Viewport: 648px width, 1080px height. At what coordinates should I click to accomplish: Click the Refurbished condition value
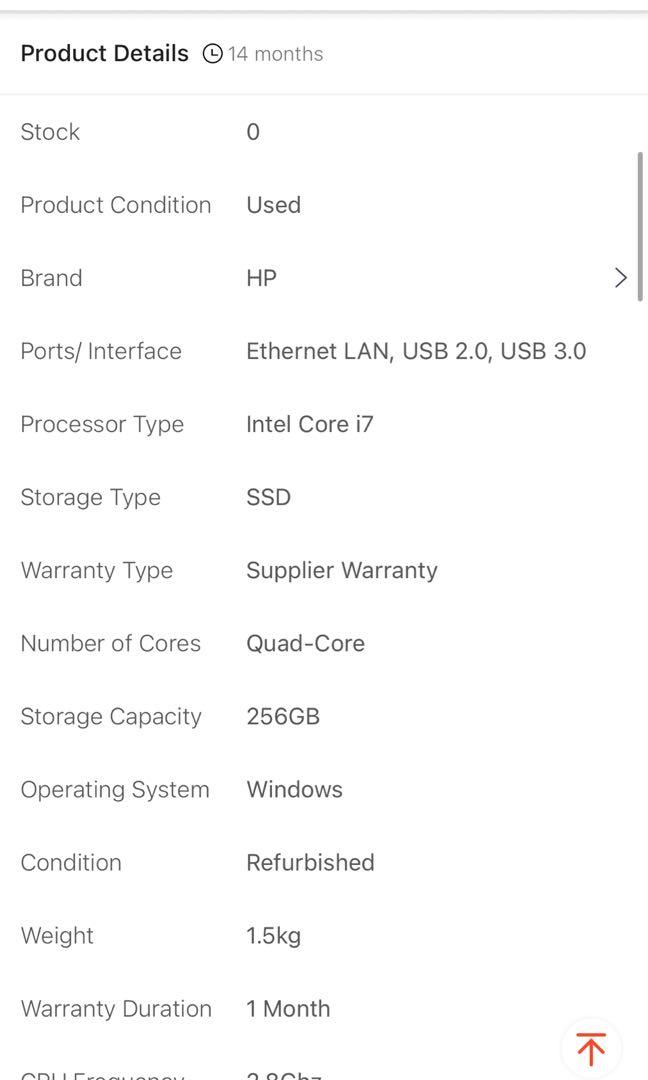[310, 862]
